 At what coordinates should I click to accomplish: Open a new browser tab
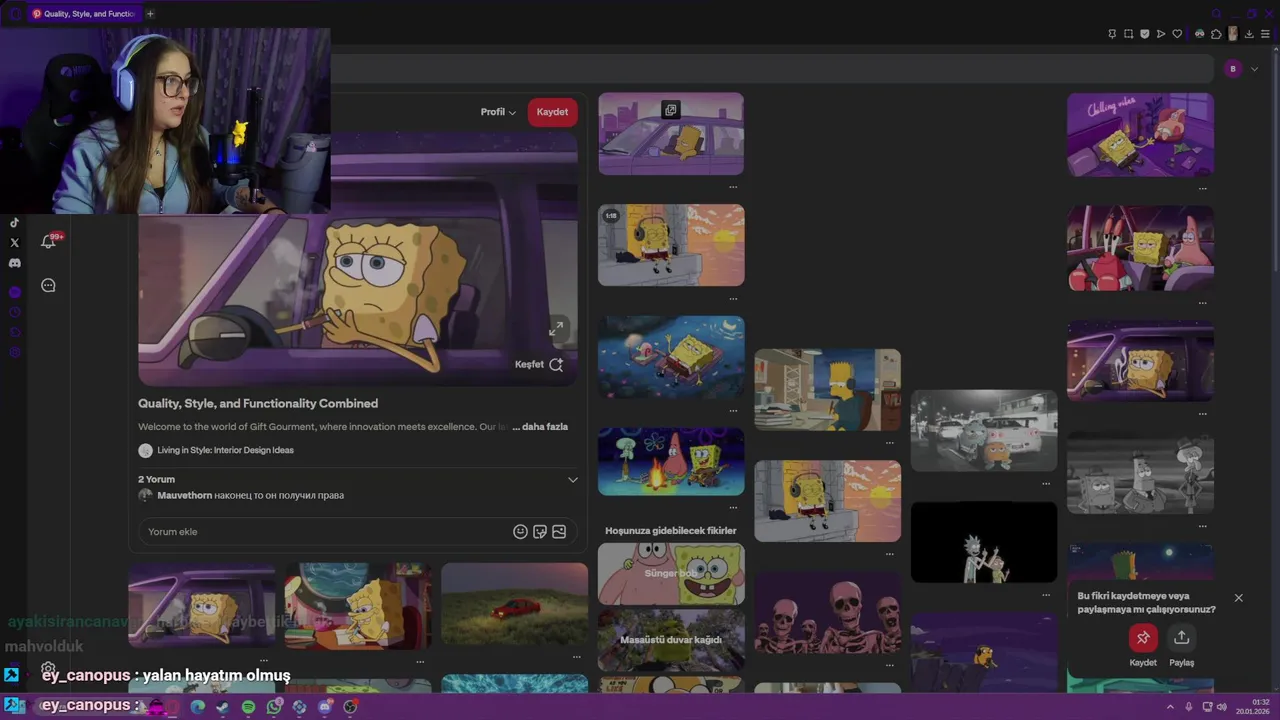(x=150, y=14)
